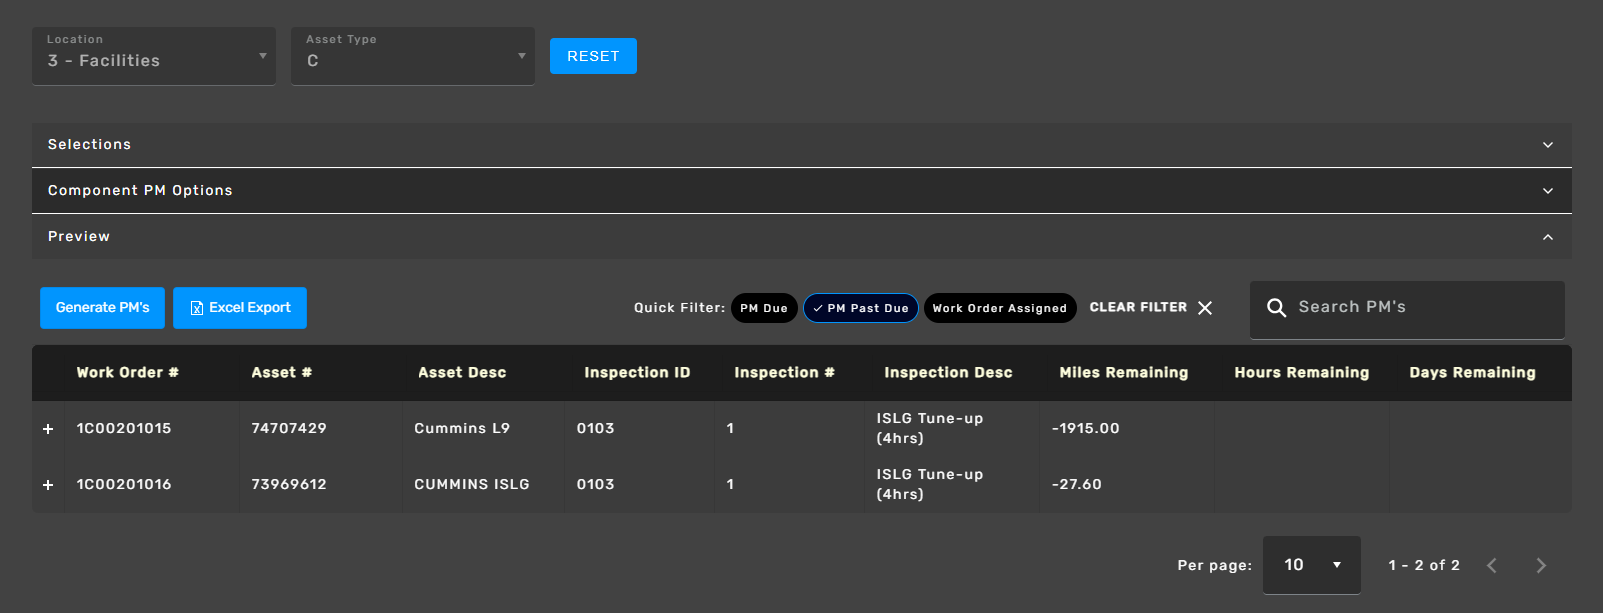This screenshot has width=1603, height=613.
Task: Click the Excel Export button
Action: point(240,308)
